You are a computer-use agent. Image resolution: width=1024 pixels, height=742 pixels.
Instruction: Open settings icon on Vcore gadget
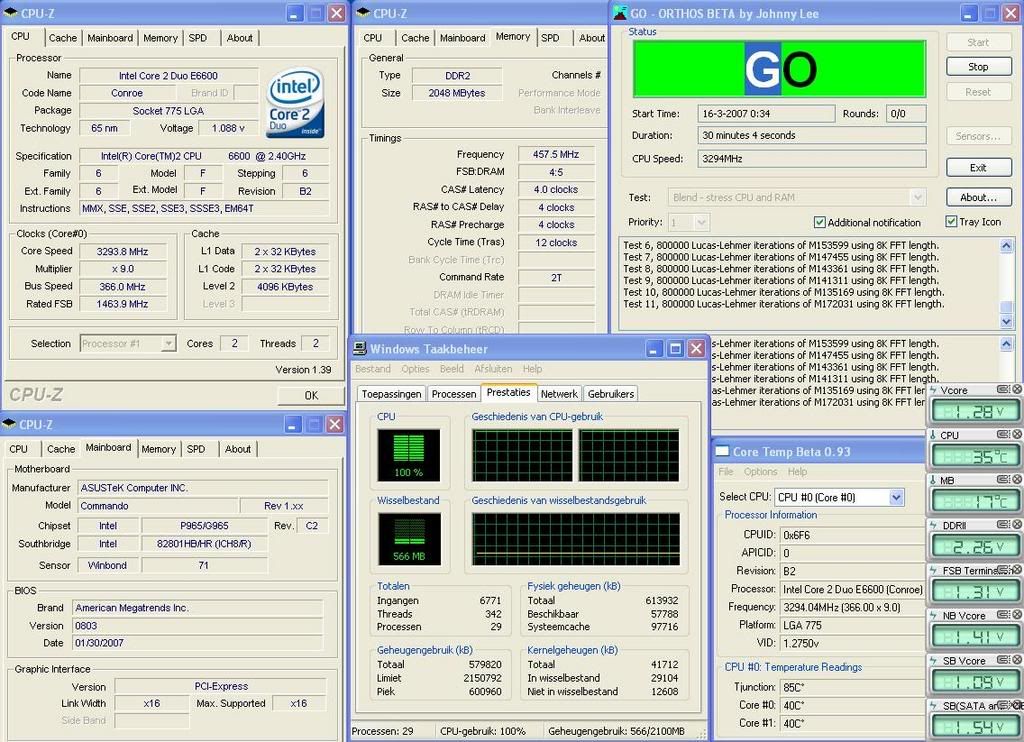tap(1004, 389)
